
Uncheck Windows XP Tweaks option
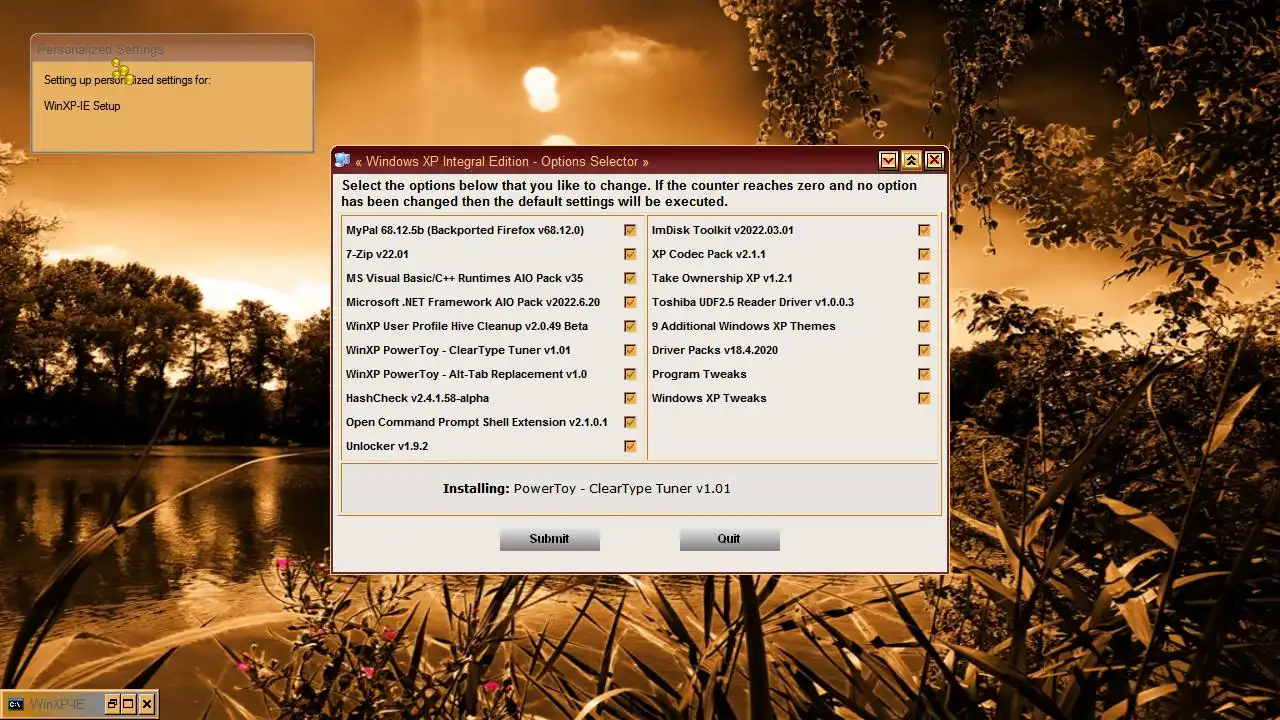(x=924, y=398)
